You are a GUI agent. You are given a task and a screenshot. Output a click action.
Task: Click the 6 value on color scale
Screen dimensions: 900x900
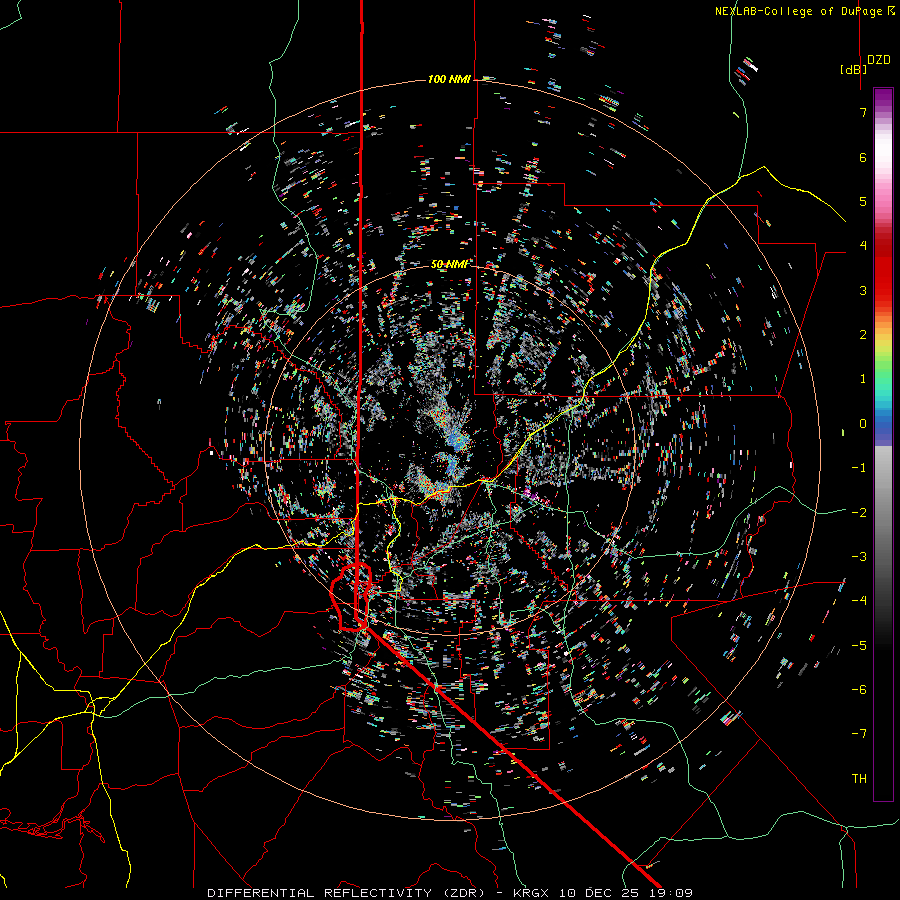[863, 157]
